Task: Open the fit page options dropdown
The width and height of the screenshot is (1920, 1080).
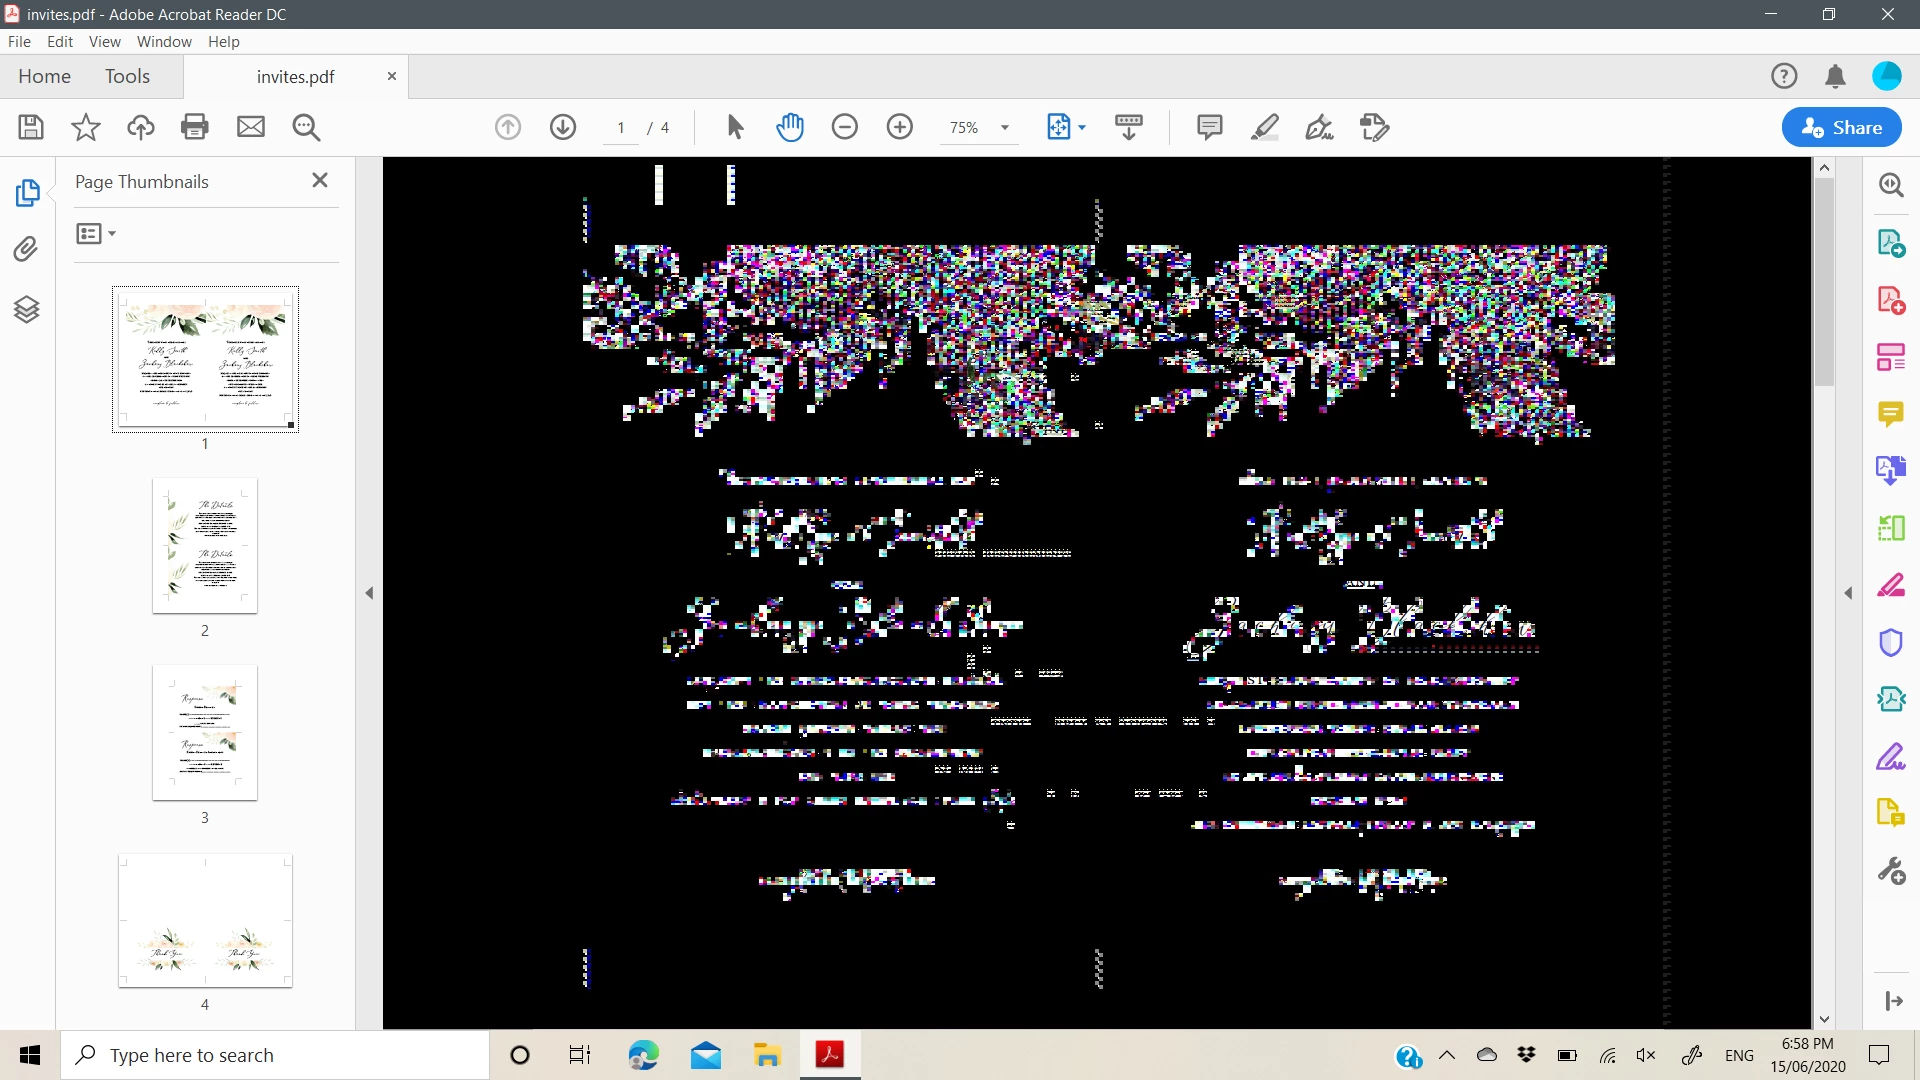Action: click(1082, 128)
